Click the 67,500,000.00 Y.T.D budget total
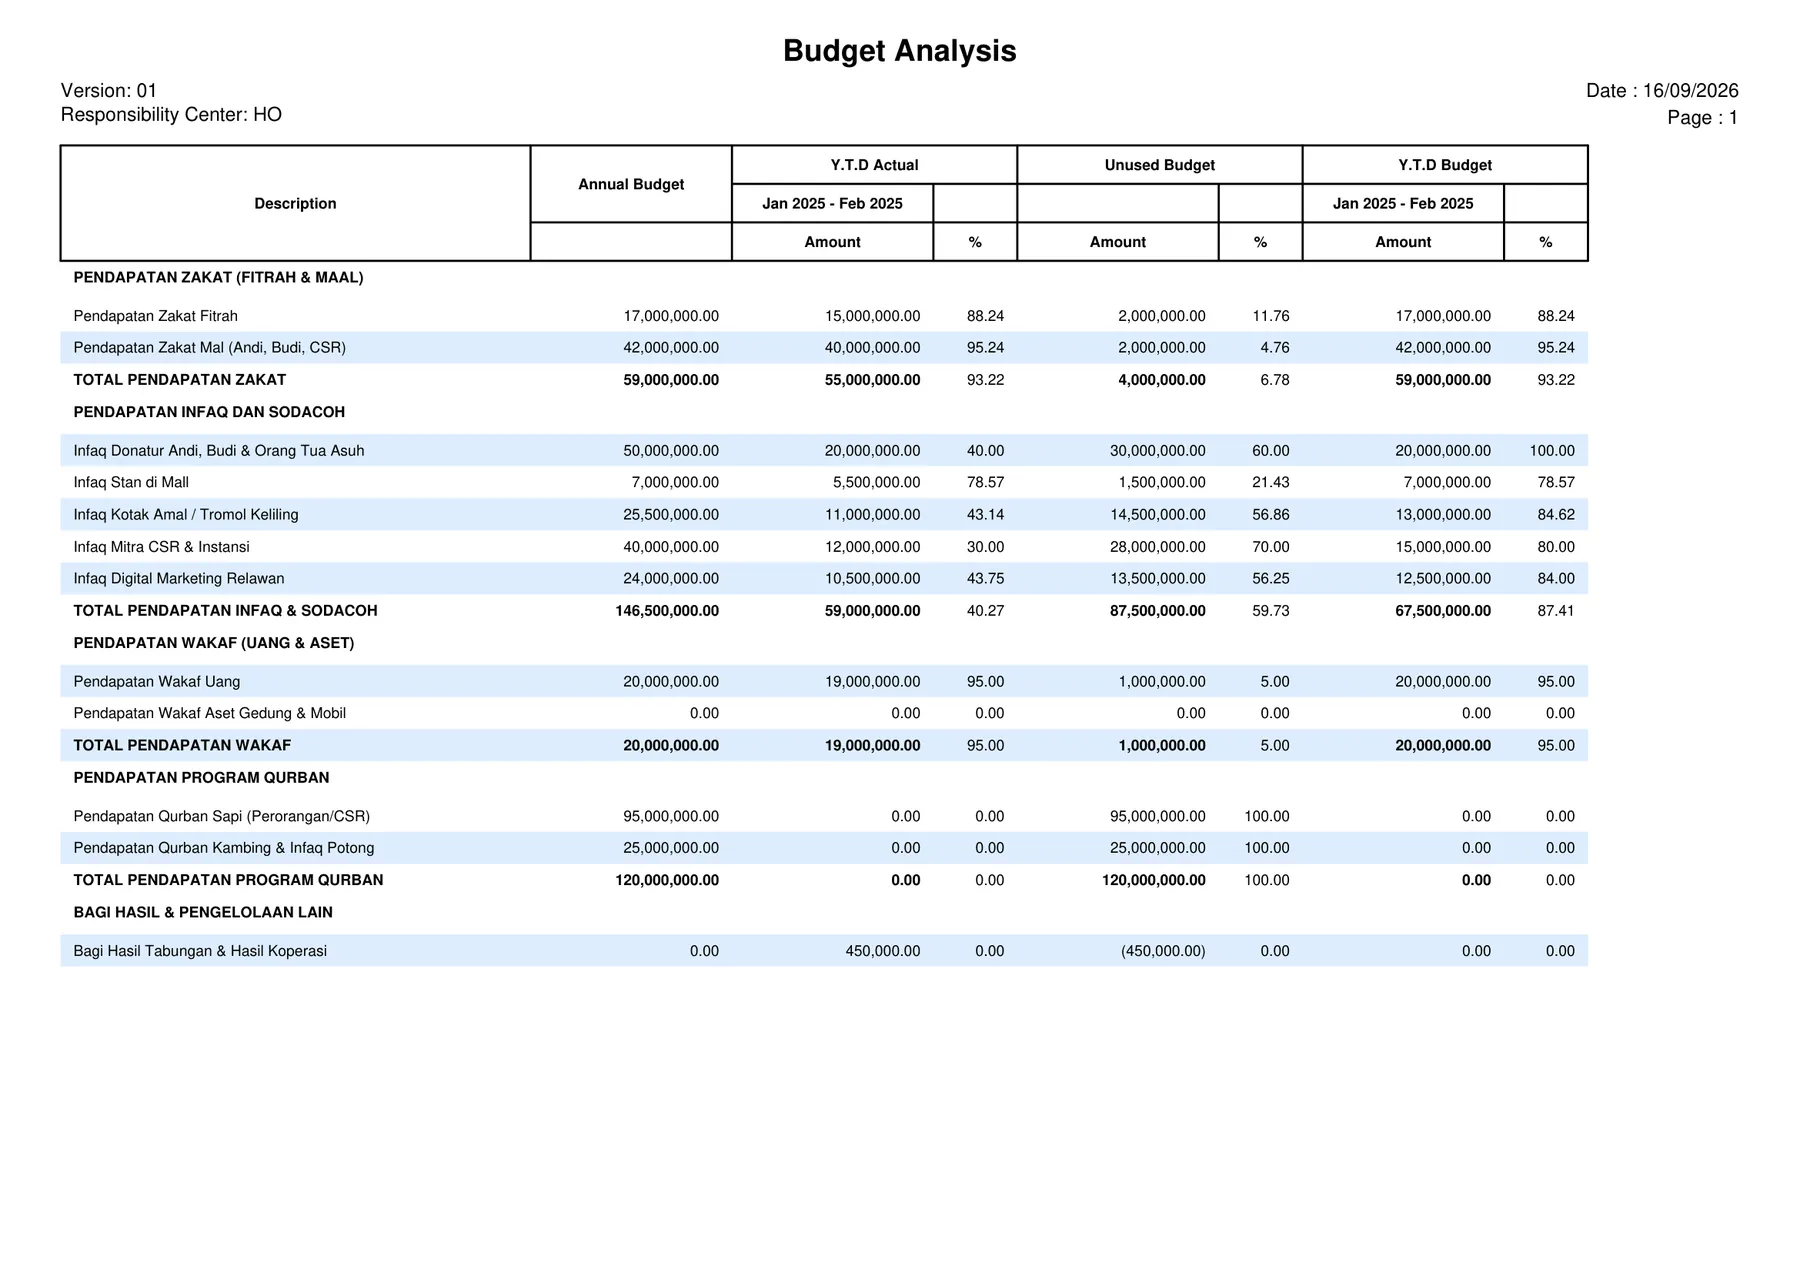The image size is (1800, 1273). (1443, 611)
